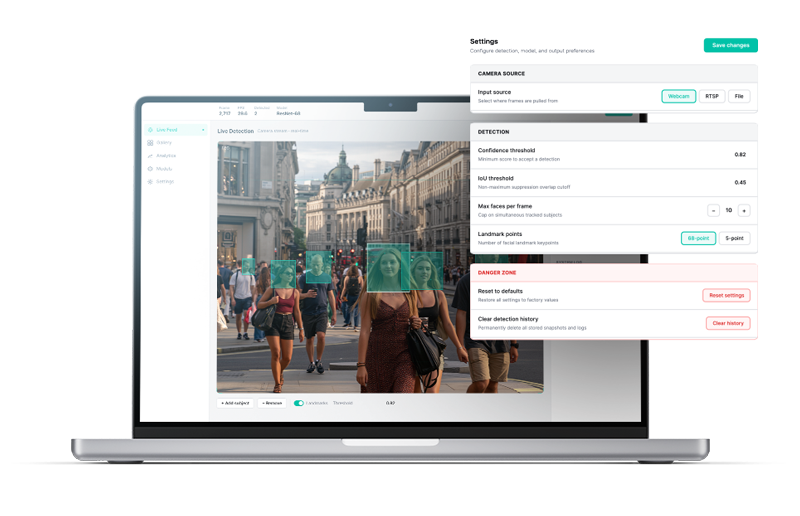This screenshot has height=516, width=800.
Task: Click the Live Detection heading
Action: pyautogui.click(x=236, y=131)
